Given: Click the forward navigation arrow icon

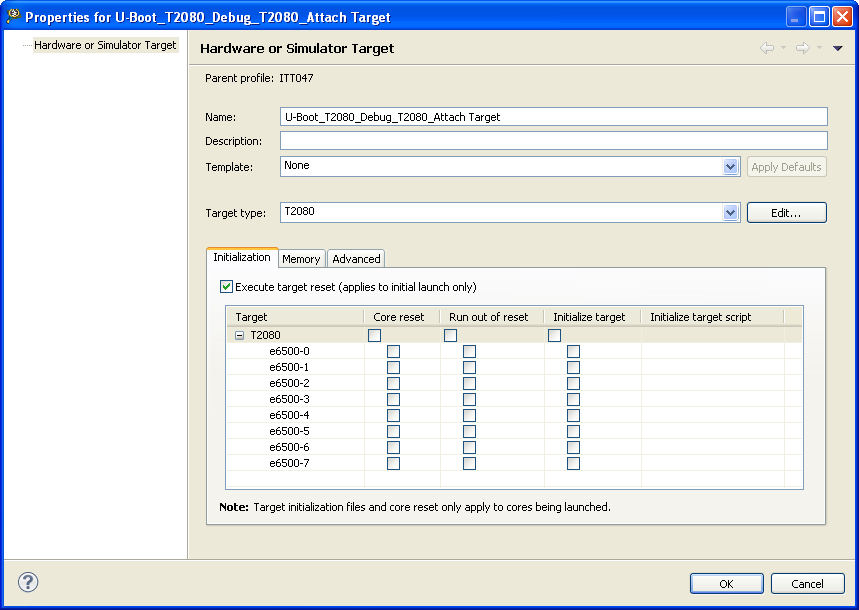Looking at the screenshot, I should click(x=802, y=48).
